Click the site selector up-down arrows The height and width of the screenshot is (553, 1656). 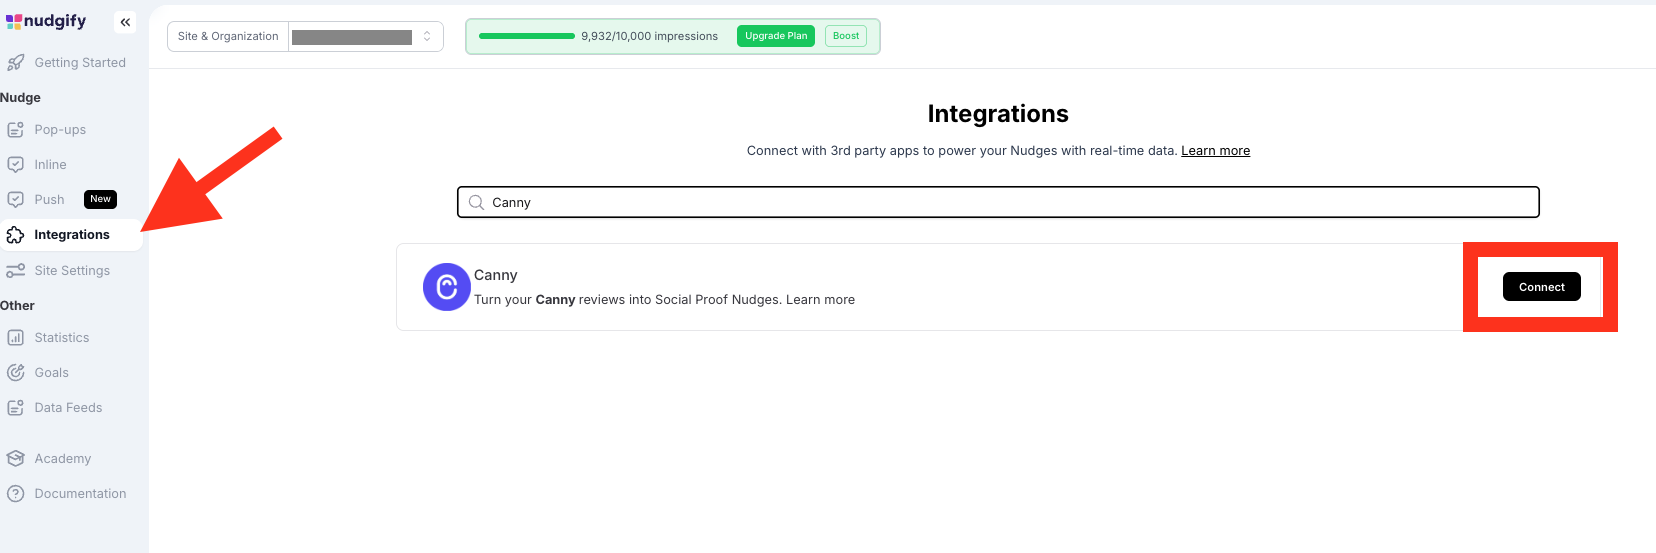click(427, 36)
